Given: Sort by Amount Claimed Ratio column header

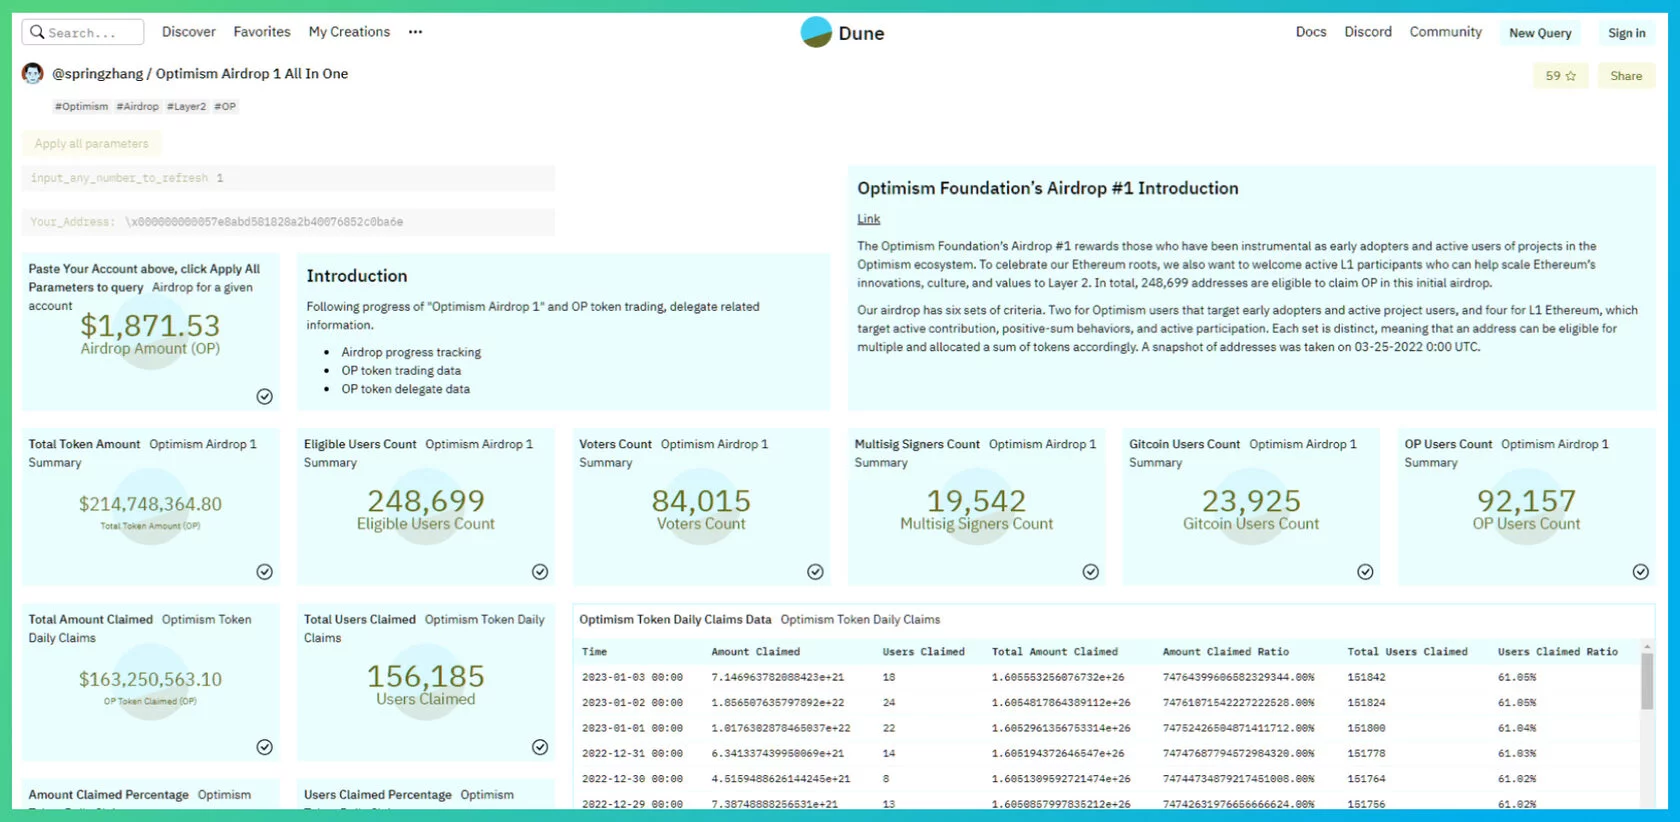Looking at the screenshot, I should pyautogui.click(x=1225, y=652).
